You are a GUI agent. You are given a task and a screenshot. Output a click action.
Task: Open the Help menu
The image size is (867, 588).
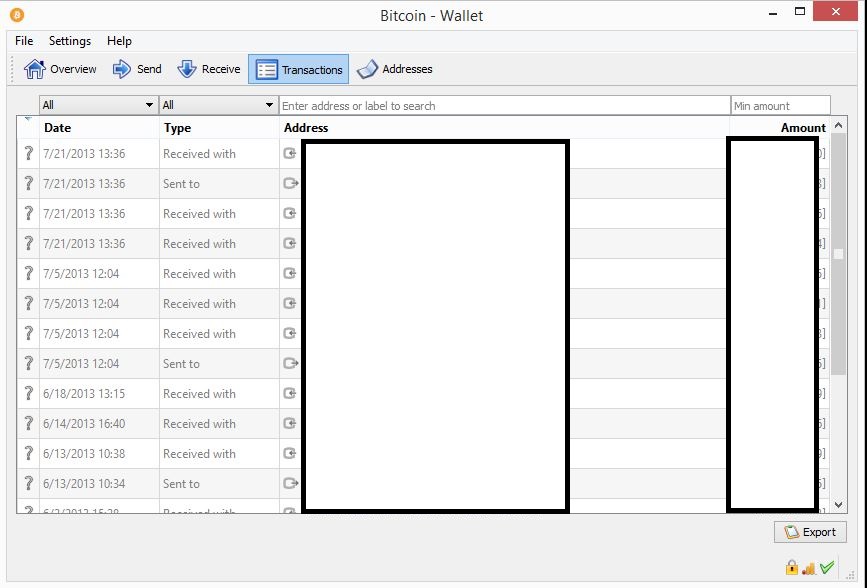119,41
